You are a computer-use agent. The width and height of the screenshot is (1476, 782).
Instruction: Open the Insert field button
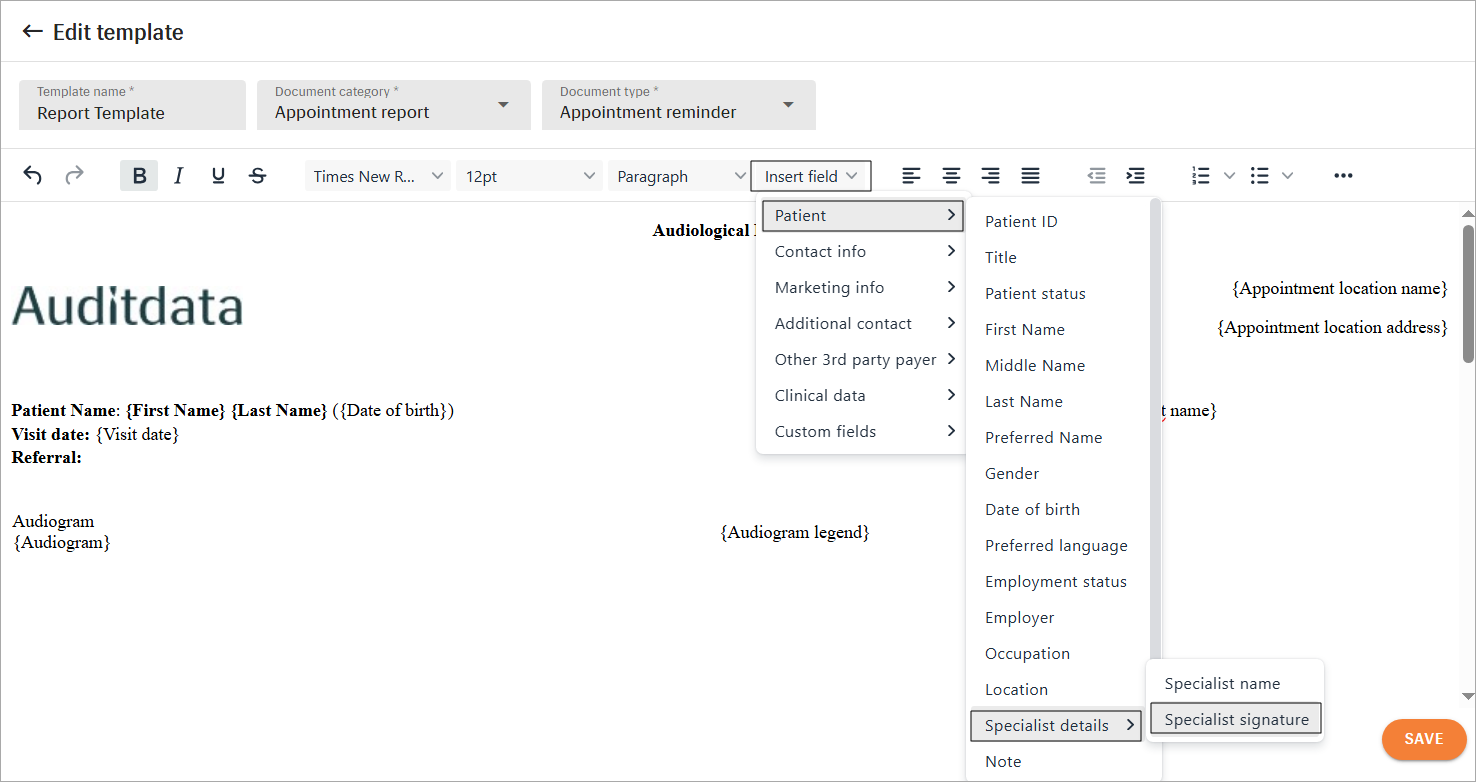coord(810,176)
